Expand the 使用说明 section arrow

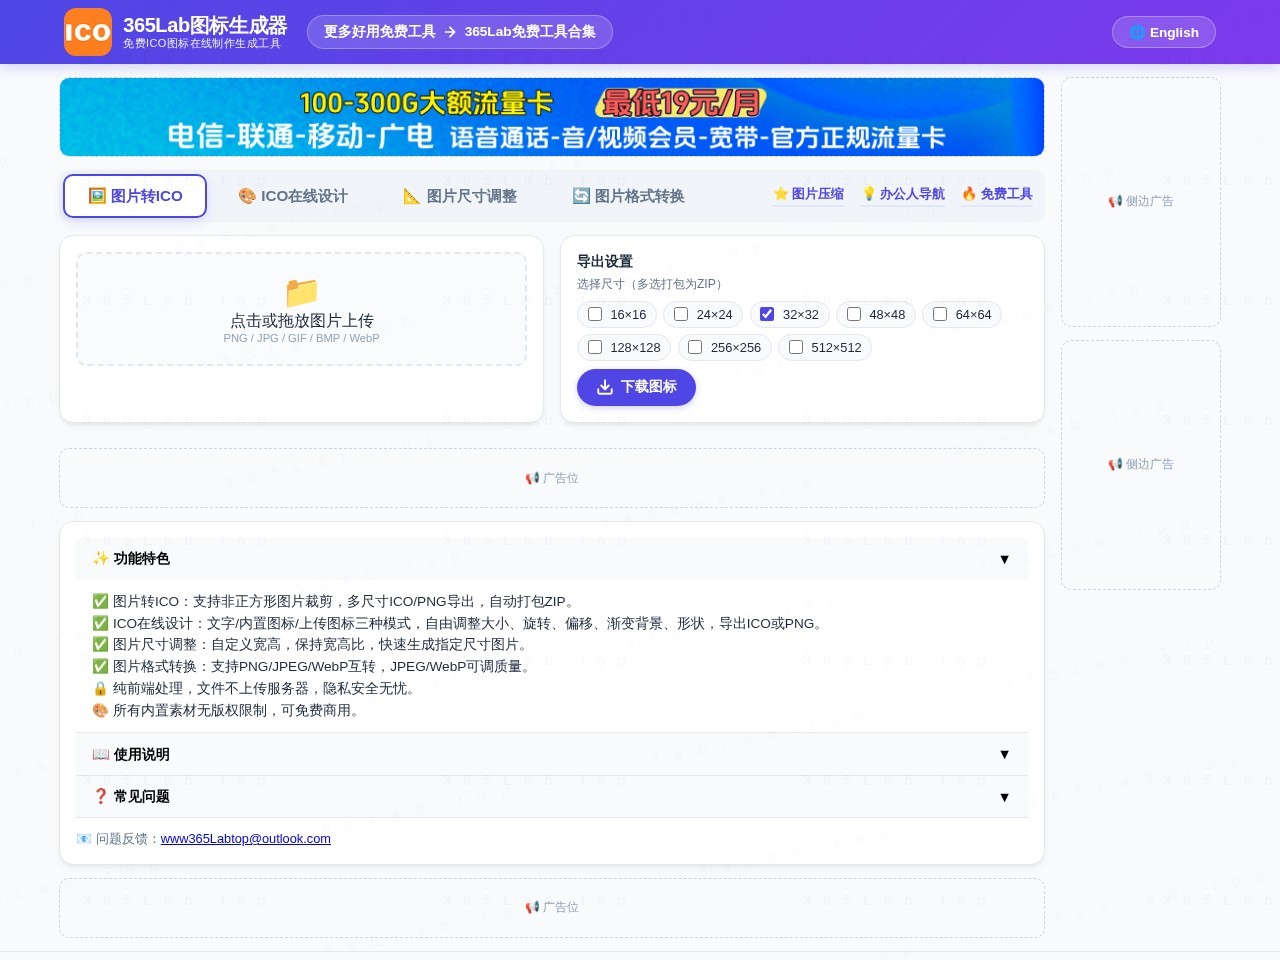click(1005, 754)
